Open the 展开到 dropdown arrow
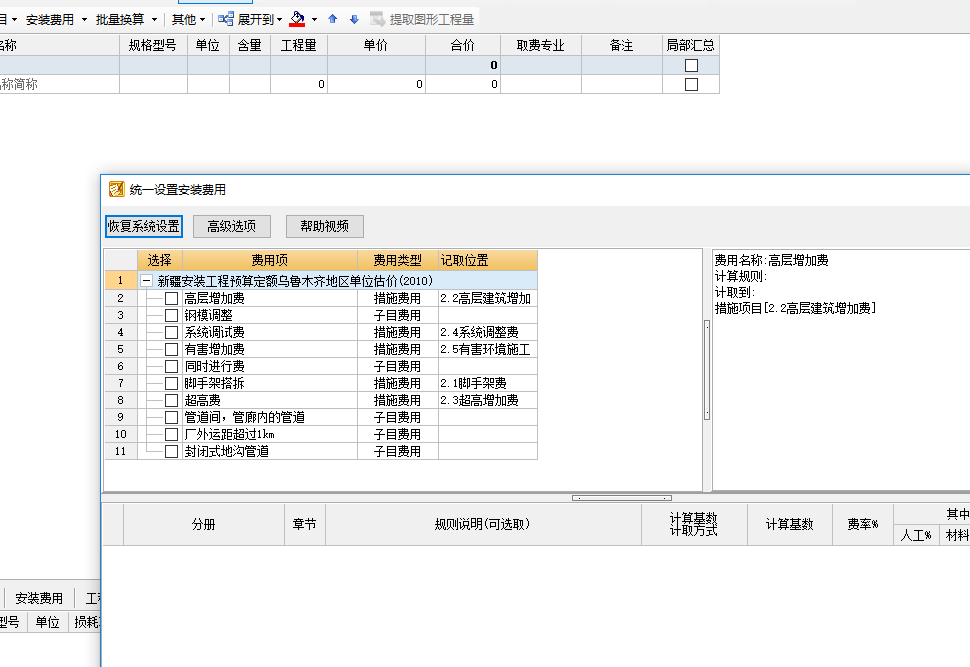 pos(280,20)
